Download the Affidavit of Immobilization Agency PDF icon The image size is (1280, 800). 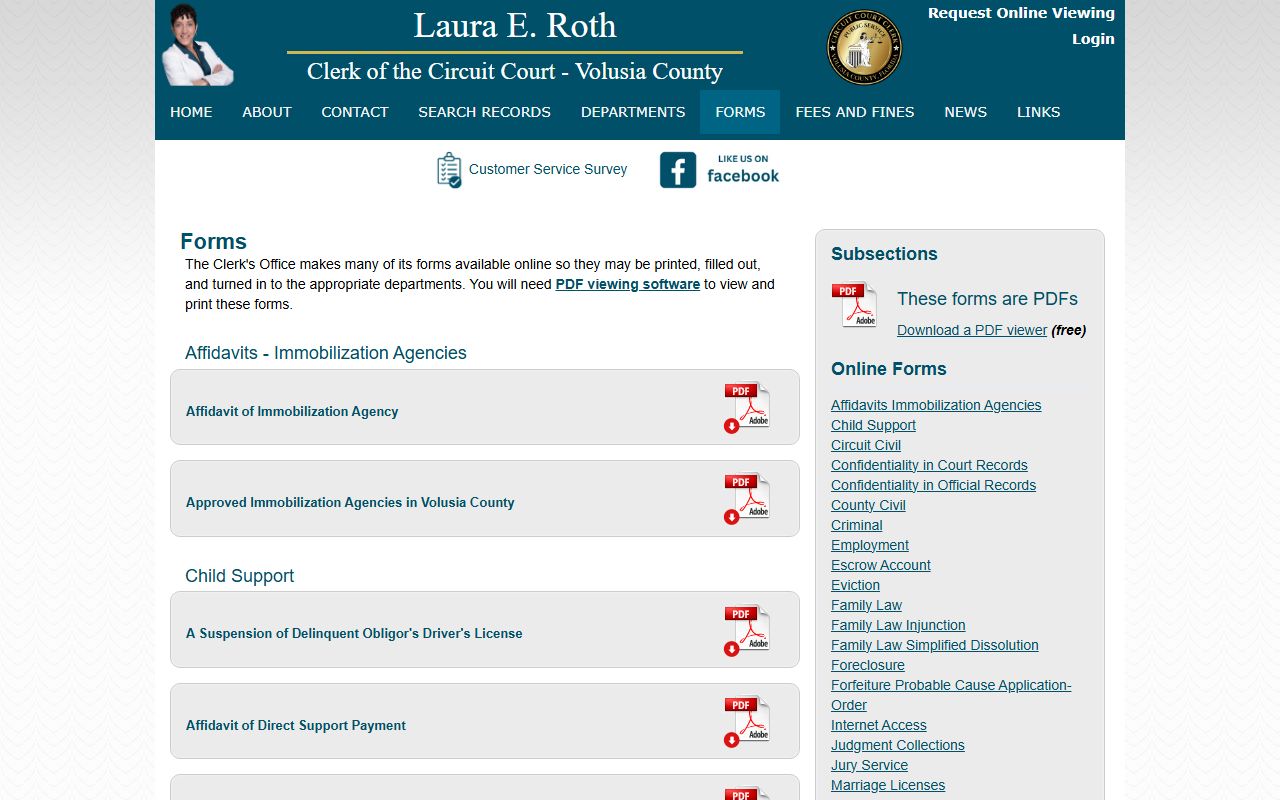click(747, 407)
